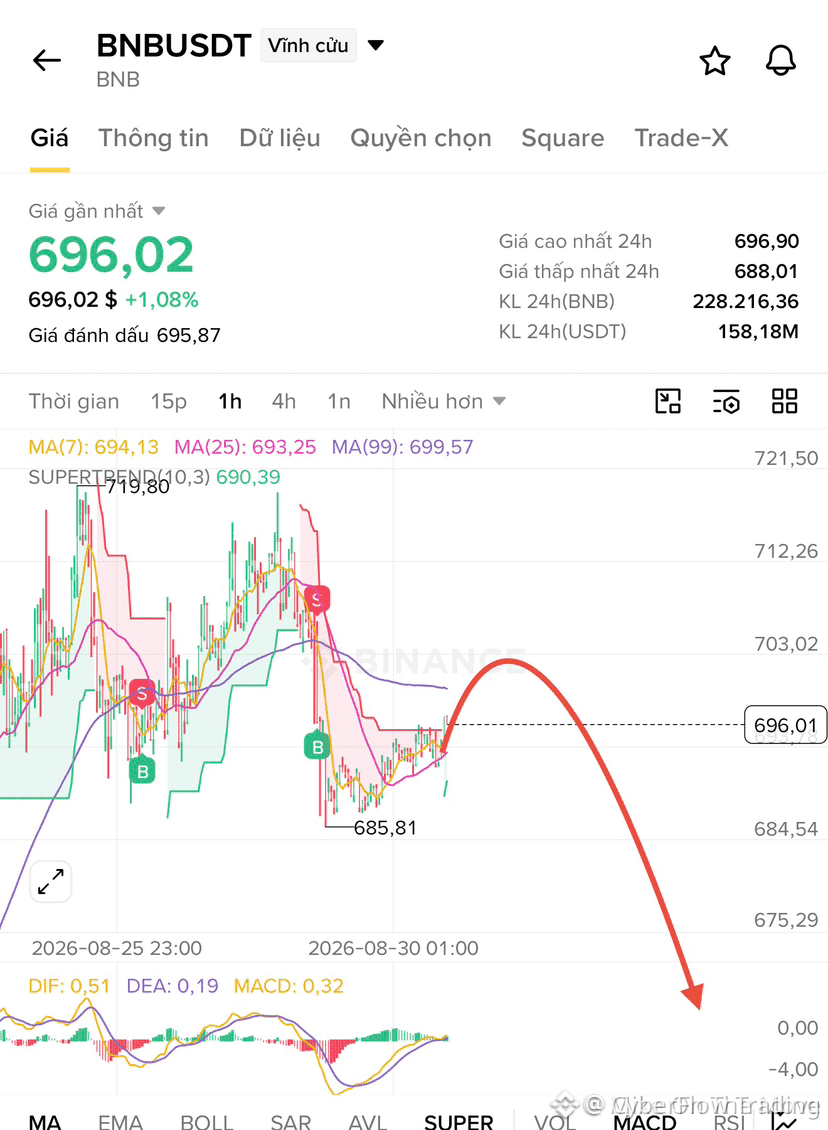
Task: Tap red S sell marker near 703
Action: coord(142,694)
